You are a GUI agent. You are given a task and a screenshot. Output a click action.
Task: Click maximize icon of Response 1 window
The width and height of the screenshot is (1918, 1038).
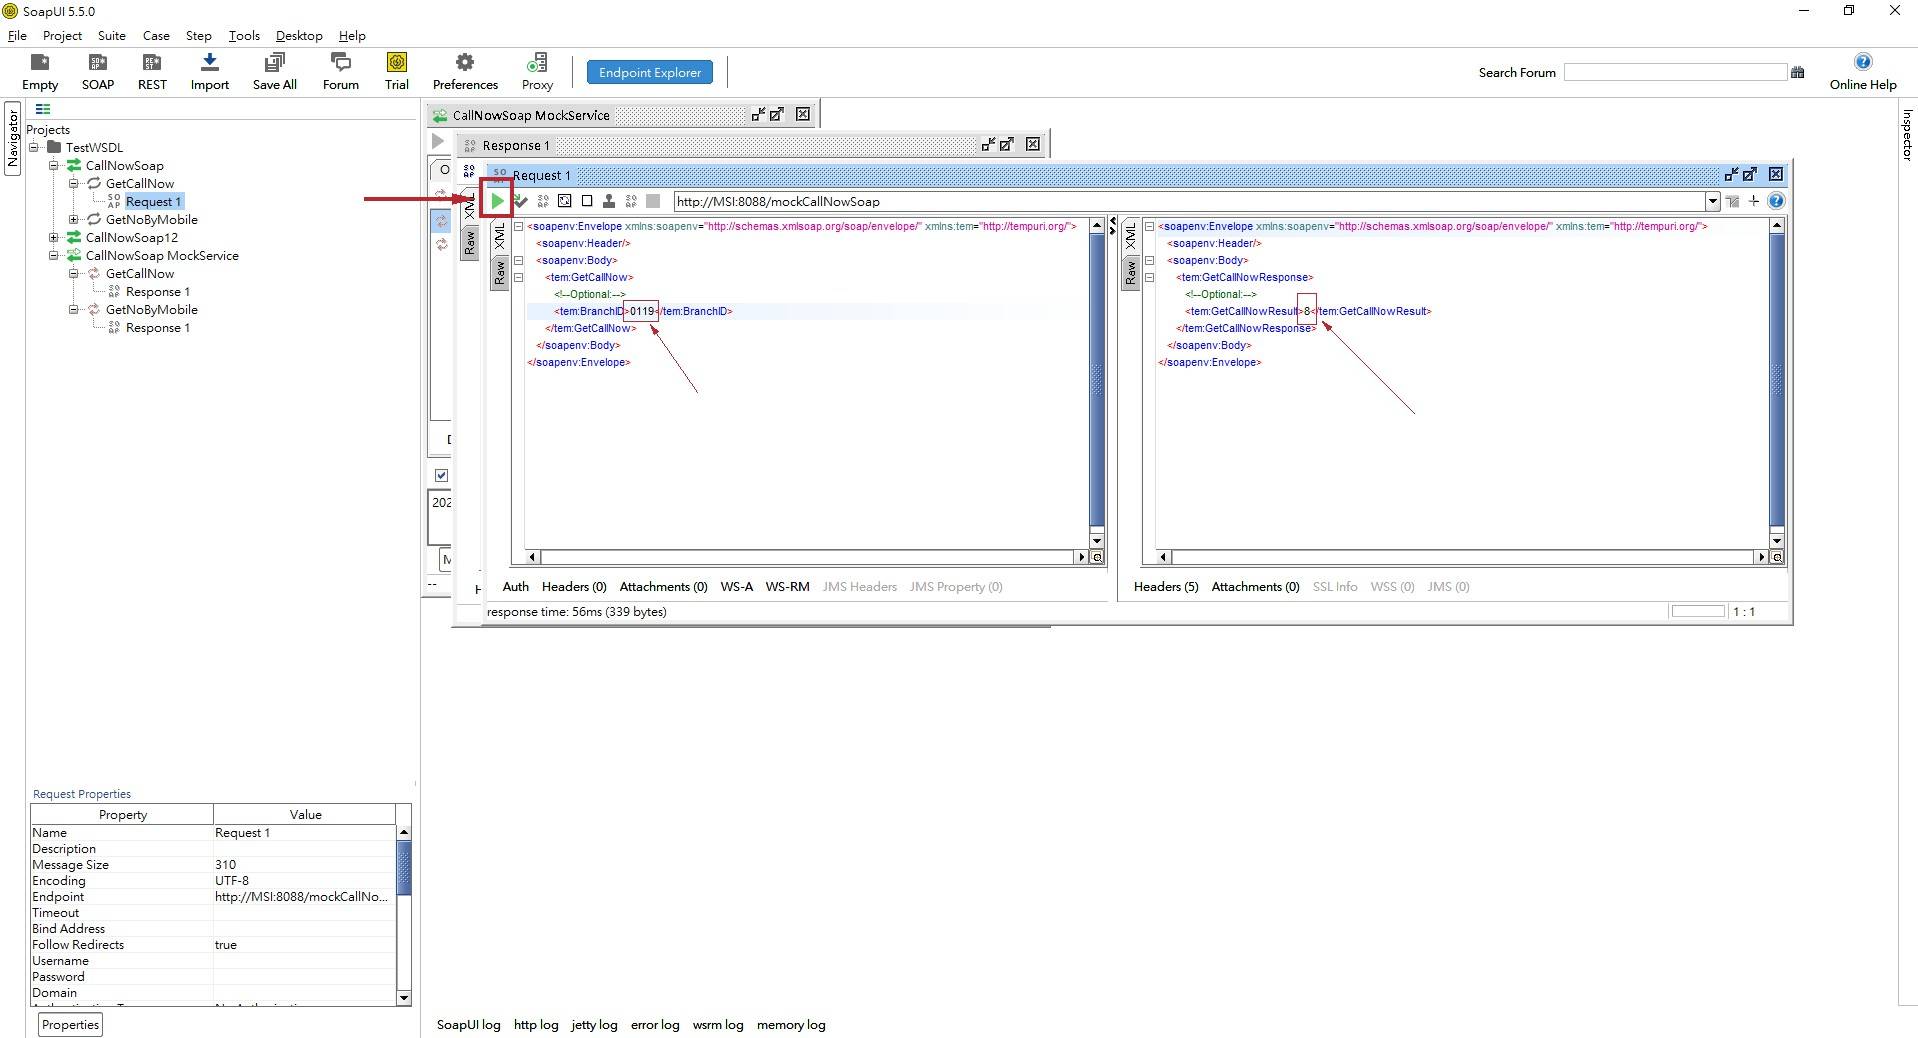pyautogui.click(x=1007, y=144)
